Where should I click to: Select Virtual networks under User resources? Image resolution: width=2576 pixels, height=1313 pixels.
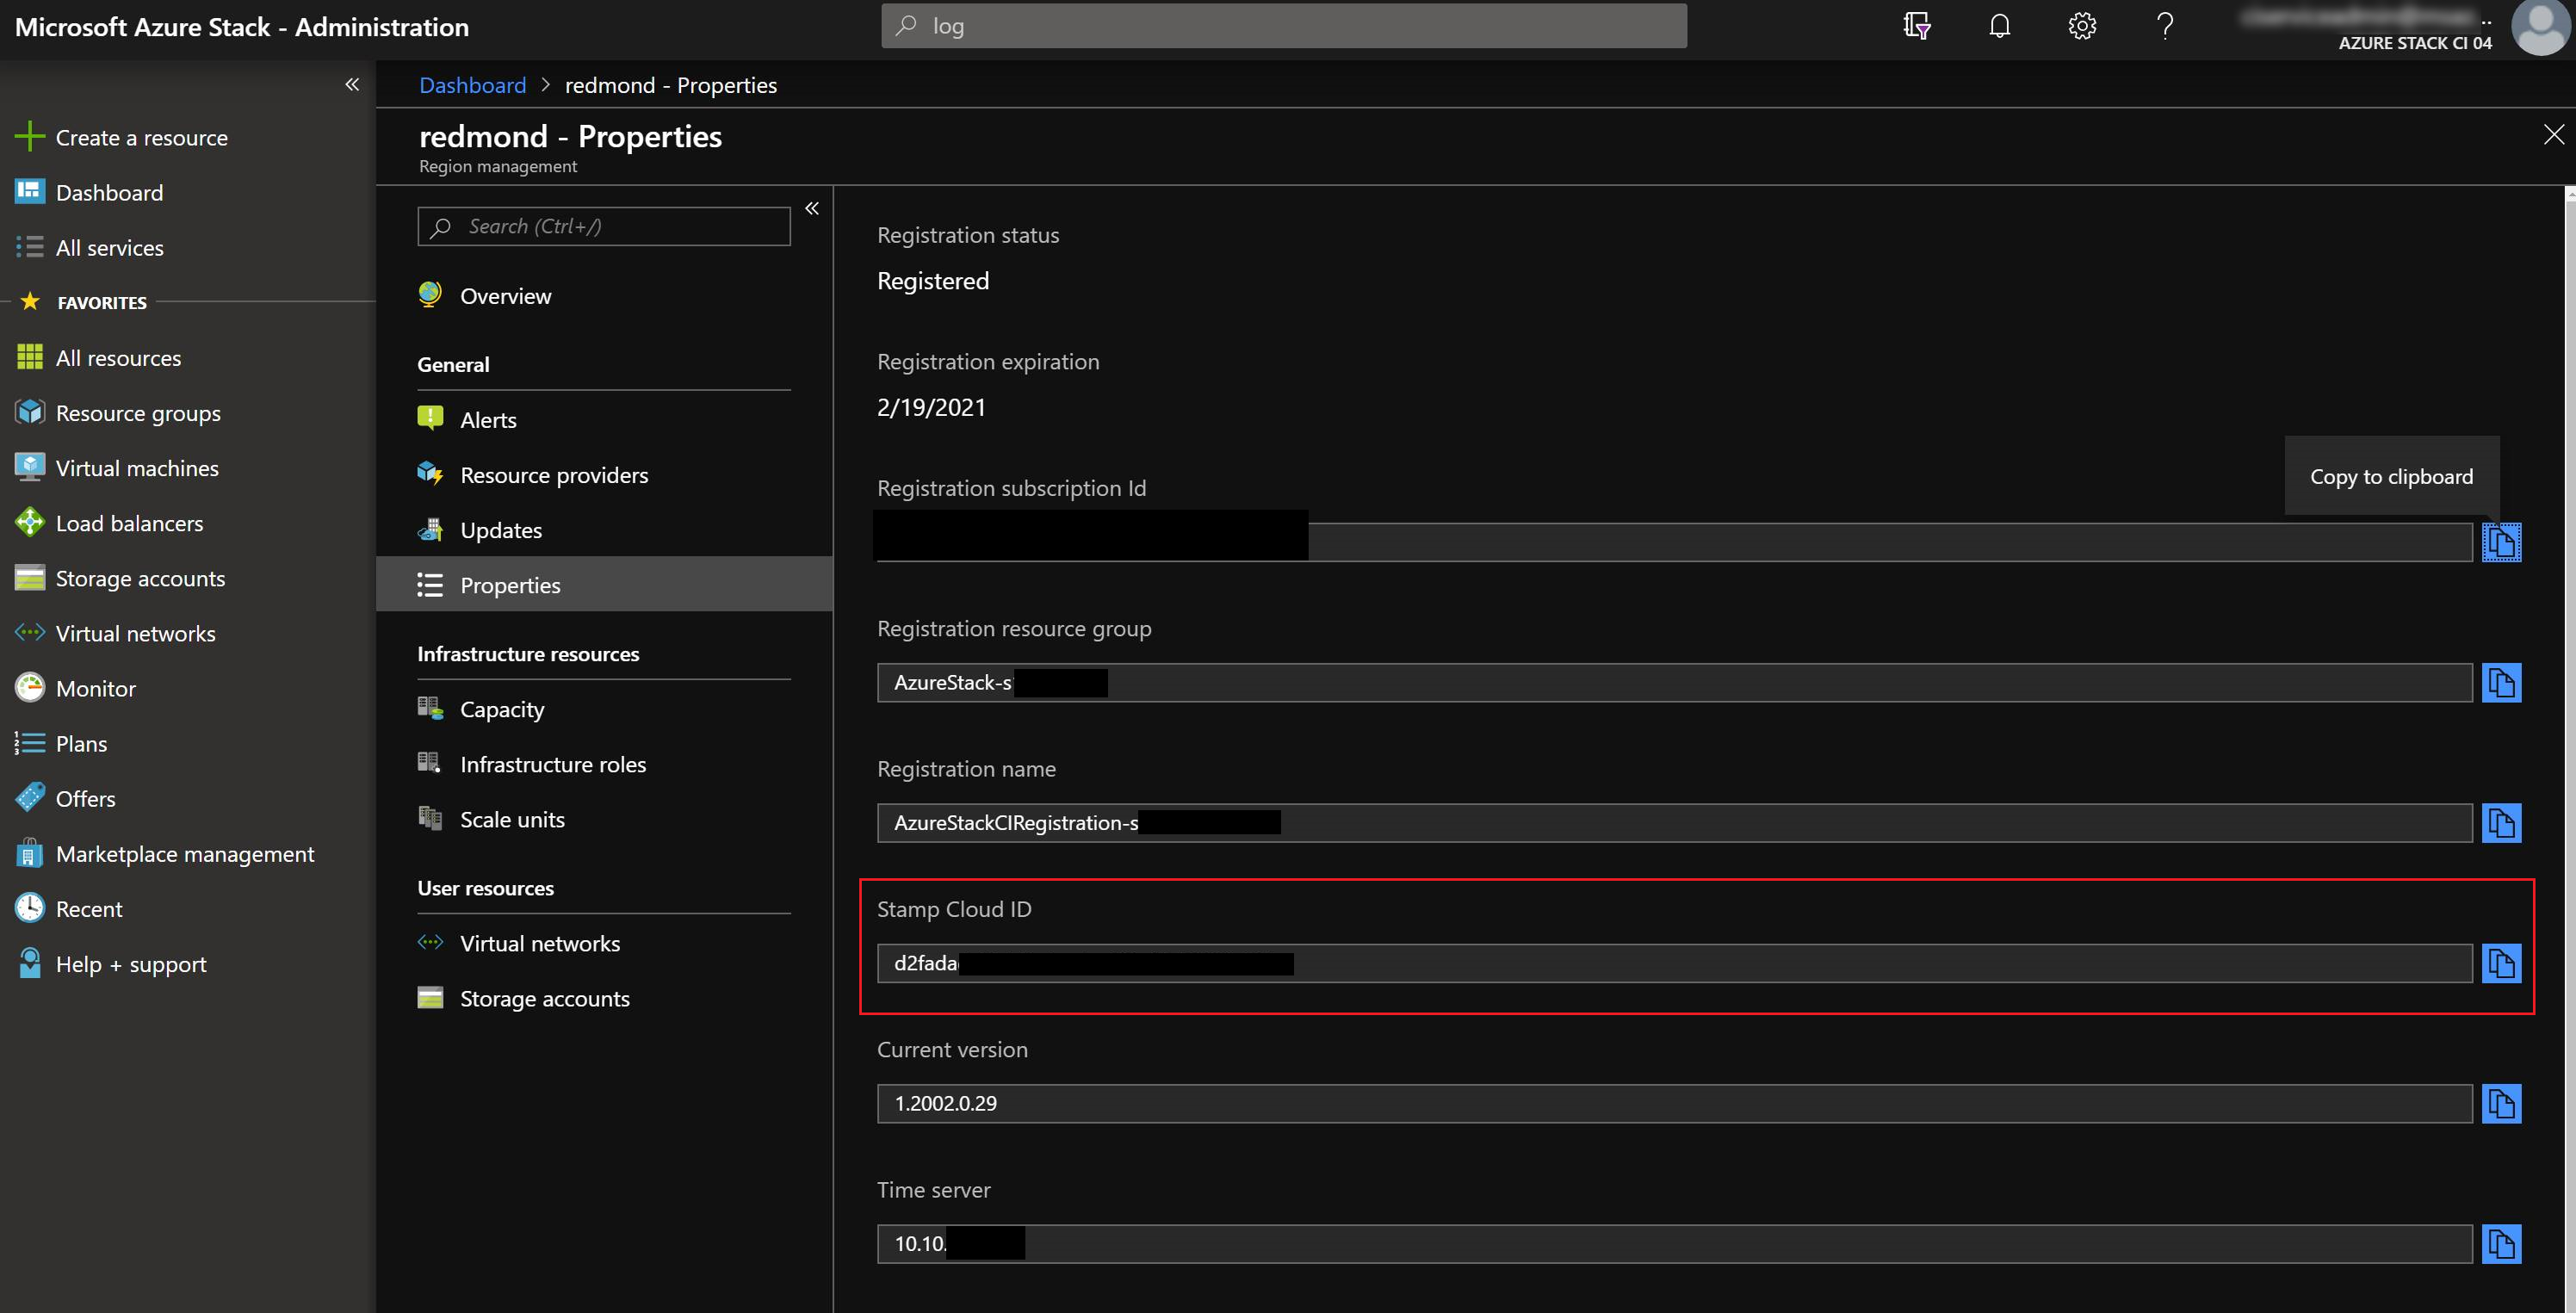[539, 941]
